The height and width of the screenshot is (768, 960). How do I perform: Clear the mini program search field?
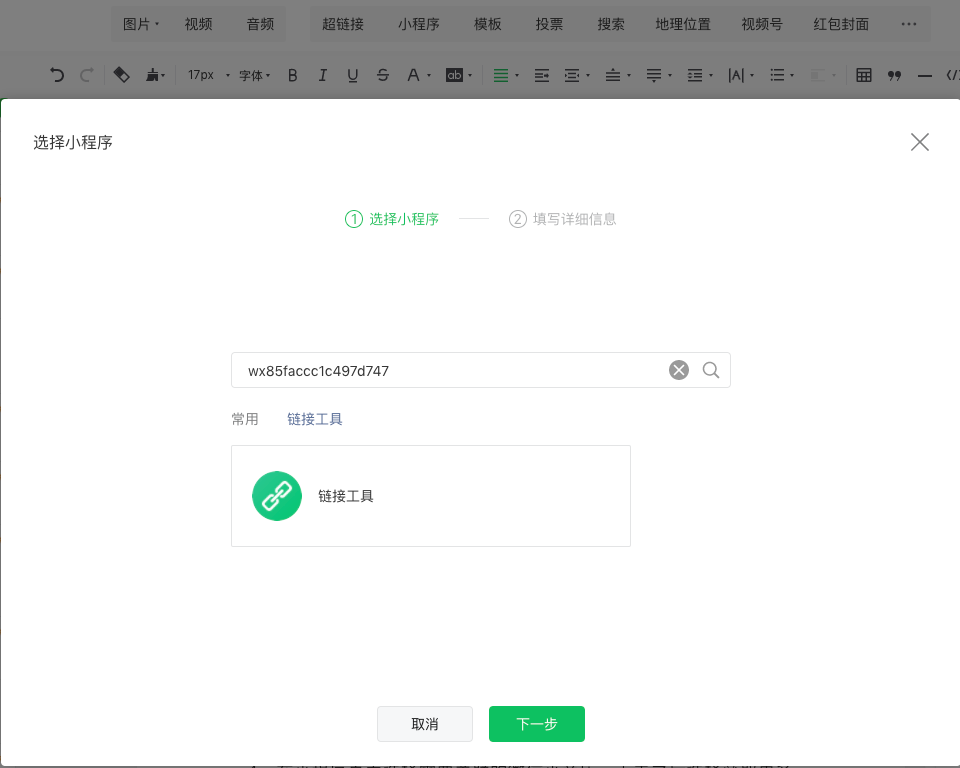(678, 370)
